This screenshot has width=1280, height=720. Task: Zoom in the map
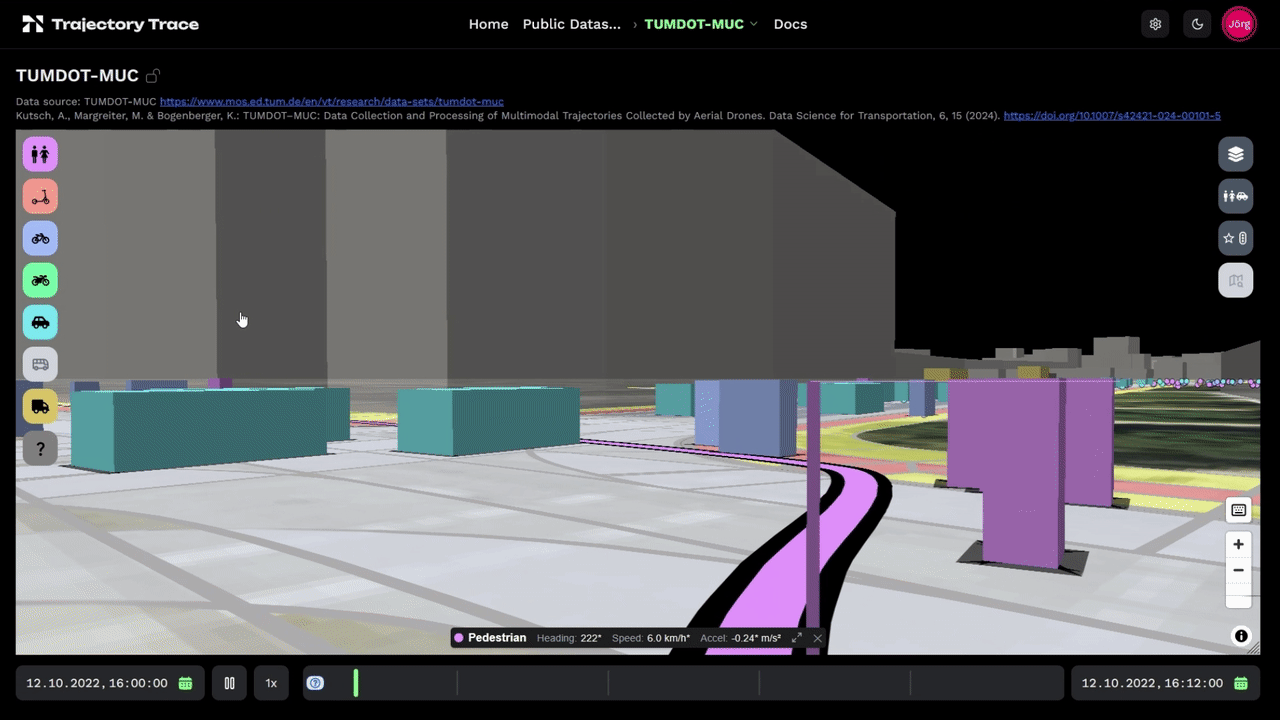click(1238, 544)
